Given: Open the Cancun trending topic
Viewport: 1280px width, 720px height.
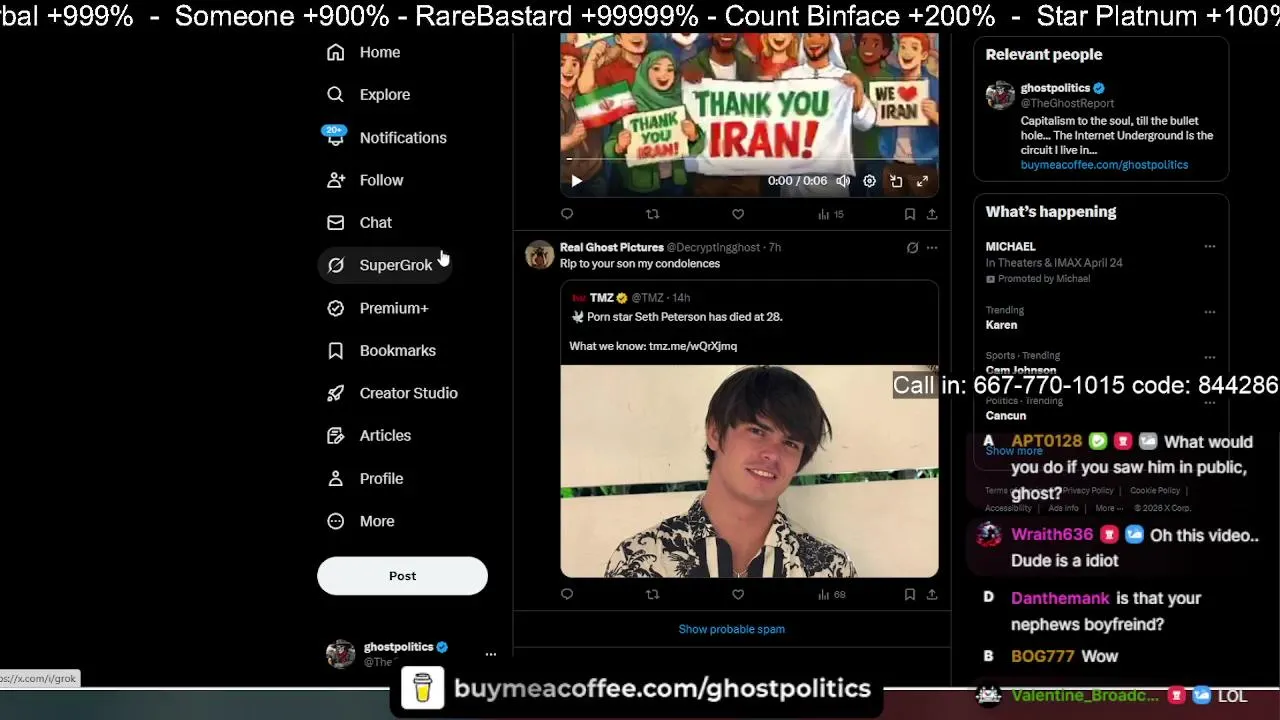Looking at the screenshot, I should 1005,415.
